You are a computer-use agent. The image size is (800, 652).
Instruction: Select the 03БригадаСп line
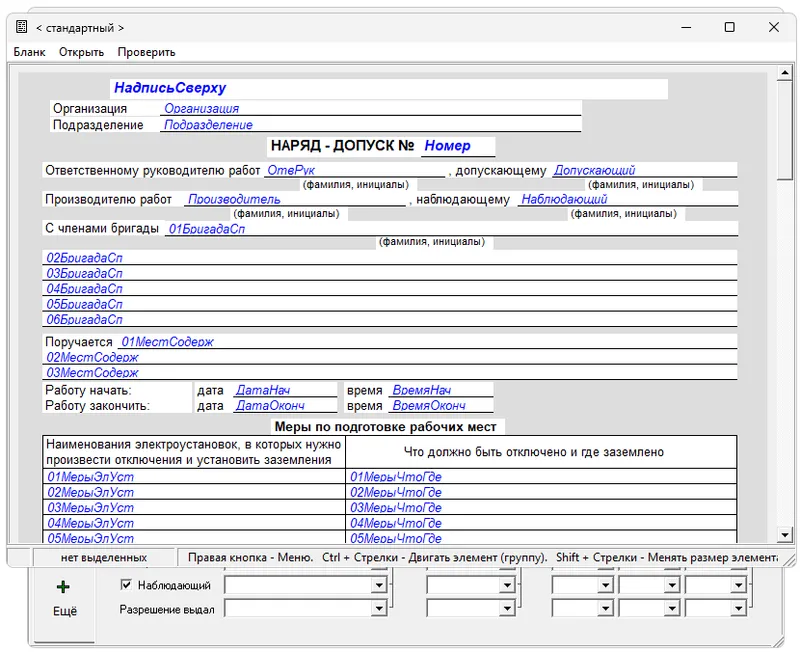point(390,273)
